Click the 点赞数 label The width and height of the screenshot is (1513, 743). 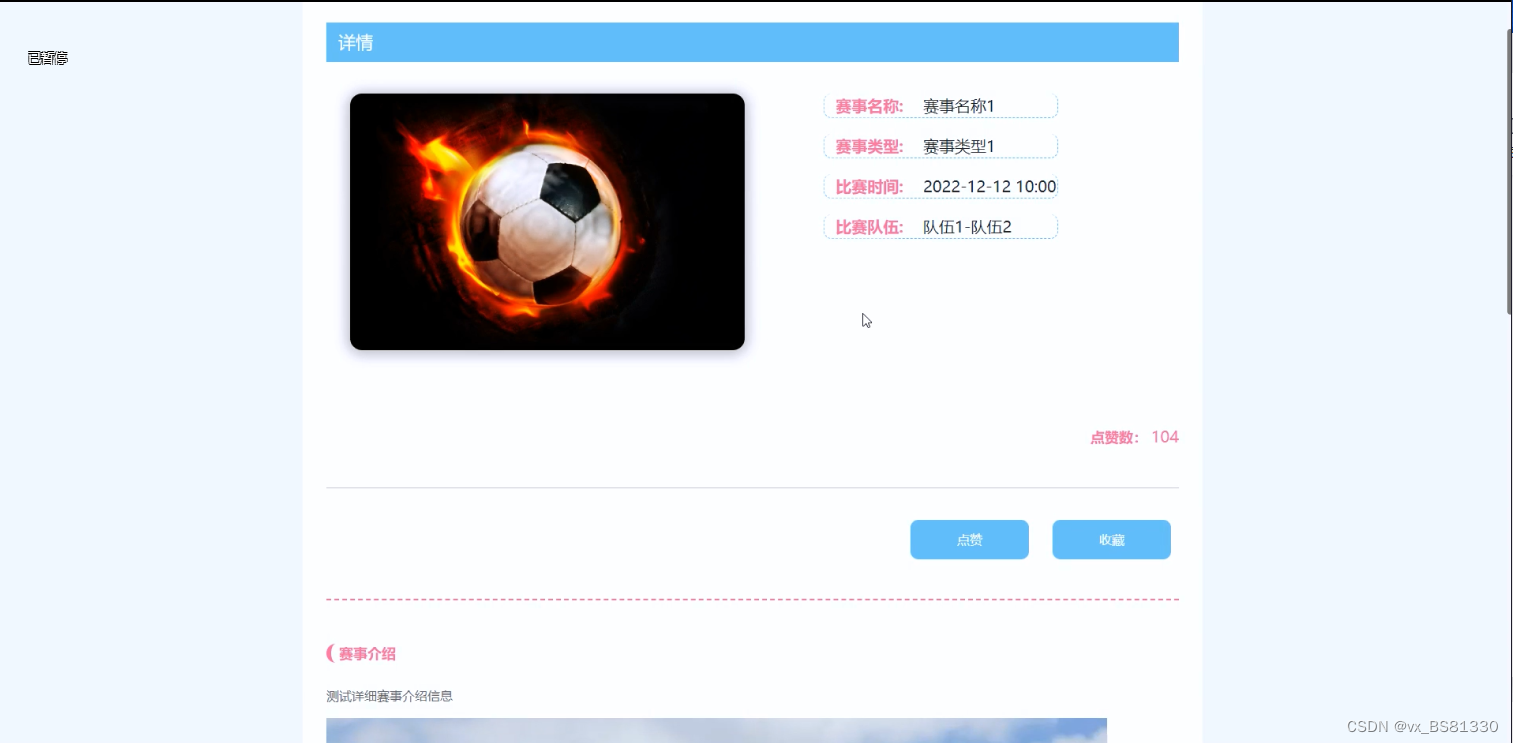pyautogui.click(x=1115, y=437)
